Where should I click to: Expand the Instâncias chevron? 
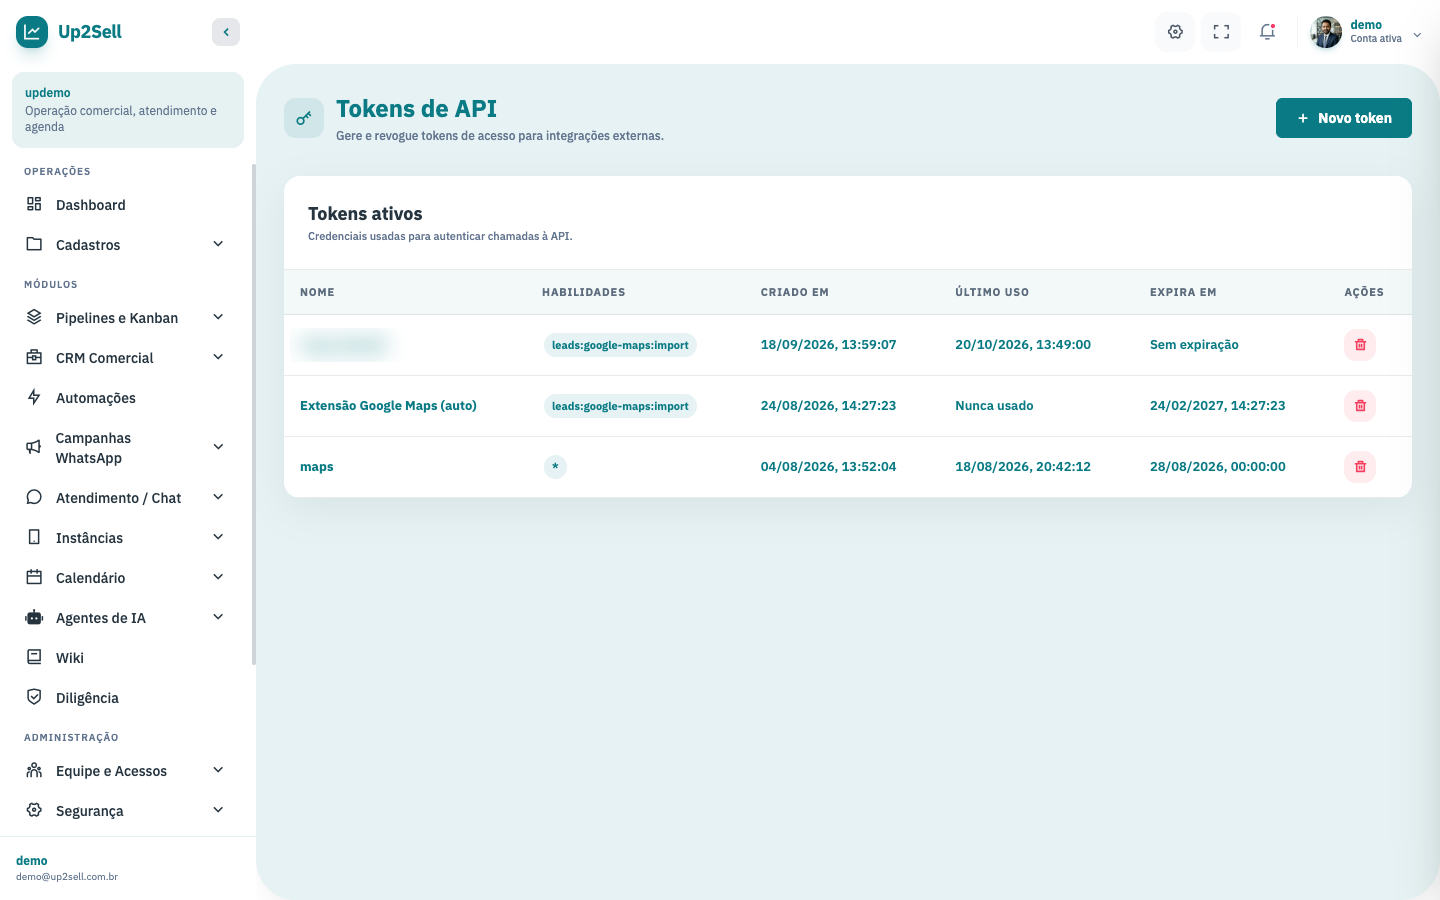point(218,537)
